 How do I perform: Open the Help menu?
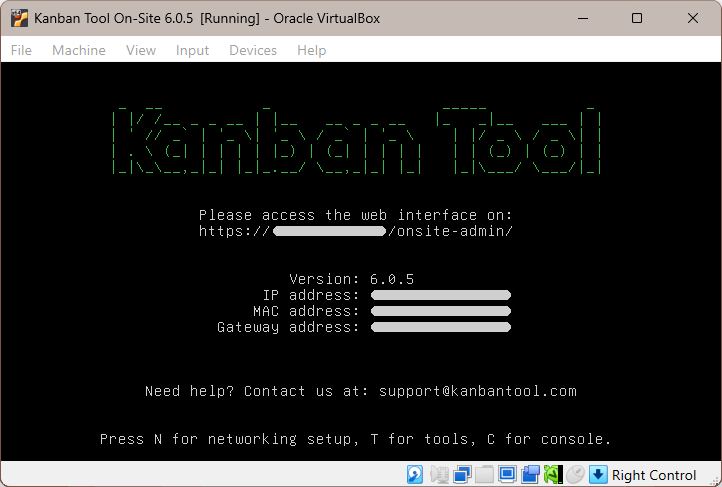tap(312, 50)
